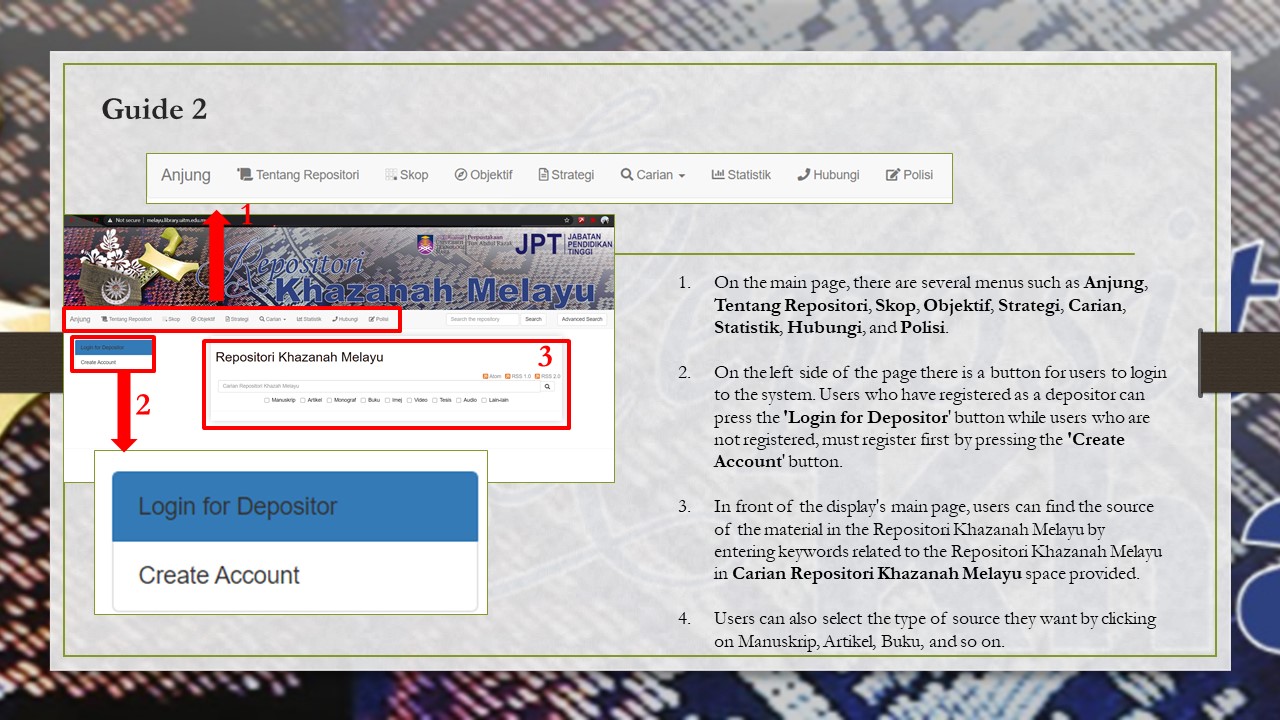Click the Statistik bar-chart icon
Viewport: 1280px width, 720px height.
[x=717, y=175]
